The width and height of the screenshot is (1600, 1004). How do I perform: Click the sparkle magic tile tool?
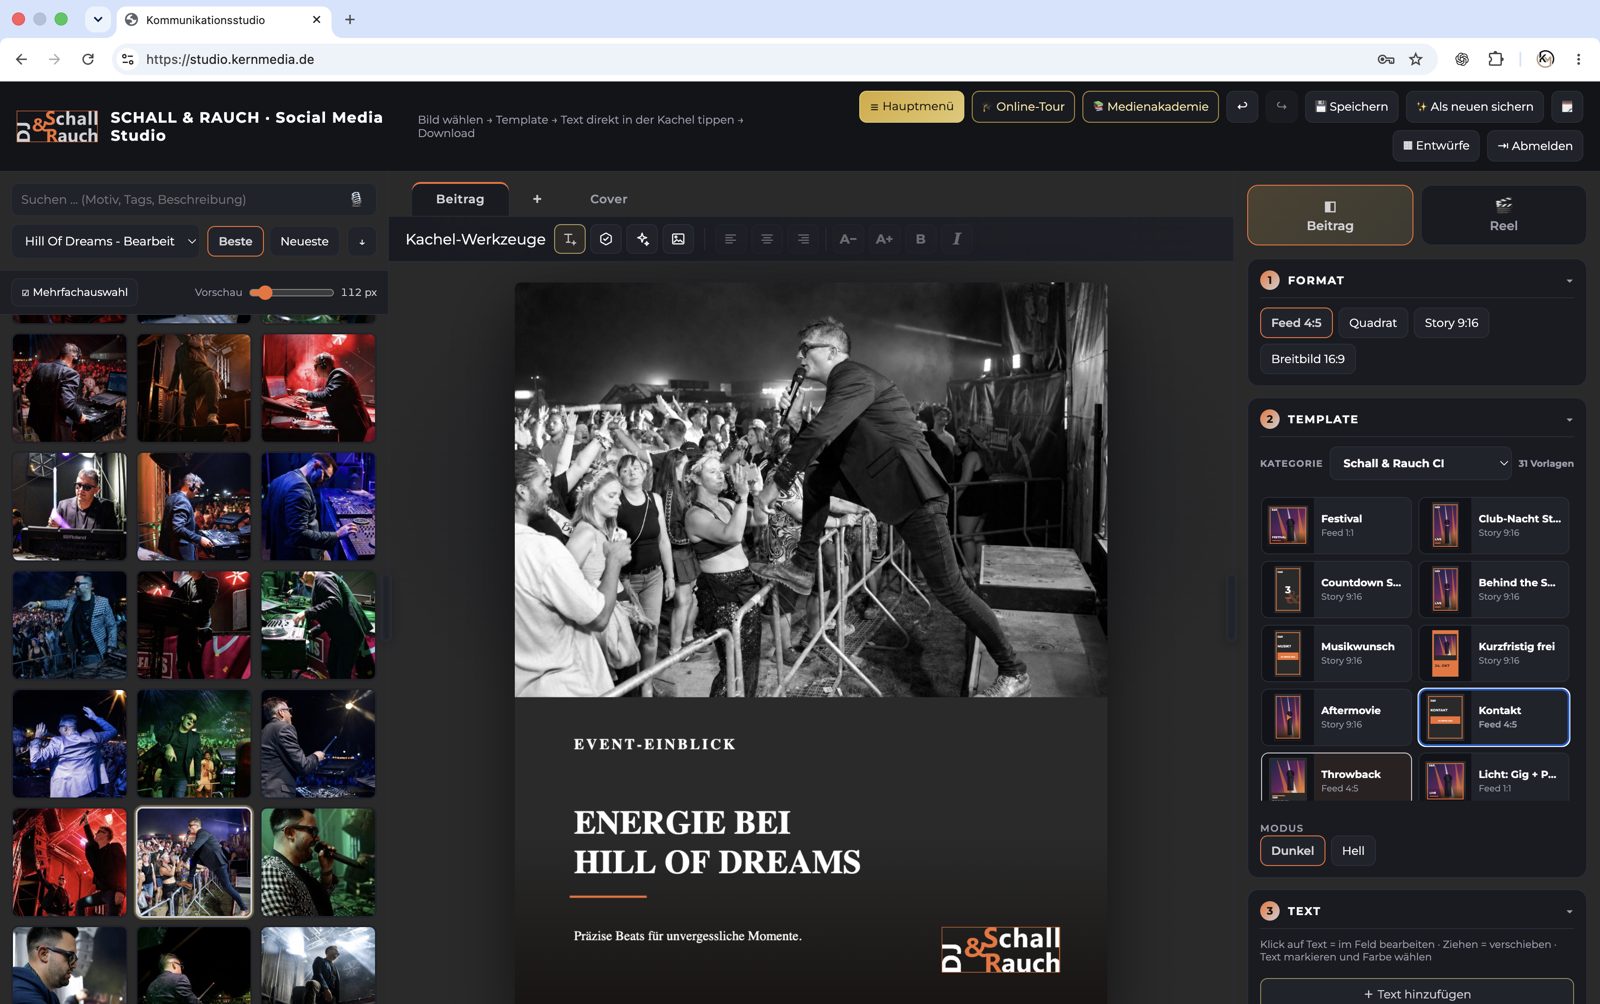pos(642,239)
